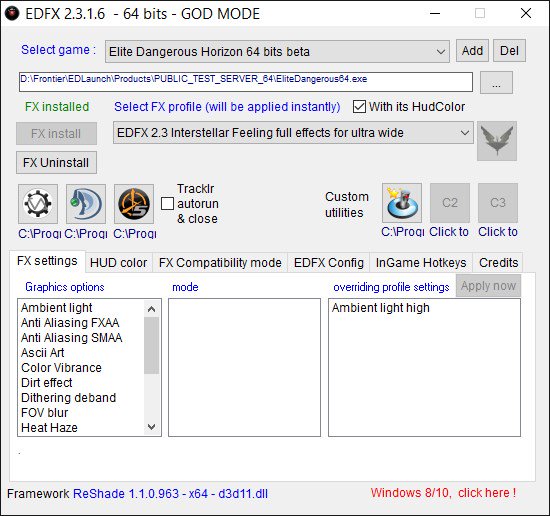Viewport: 550px width, 516px height.
Task: Click the C2 custom utility slot
Action: coord(450,203)
